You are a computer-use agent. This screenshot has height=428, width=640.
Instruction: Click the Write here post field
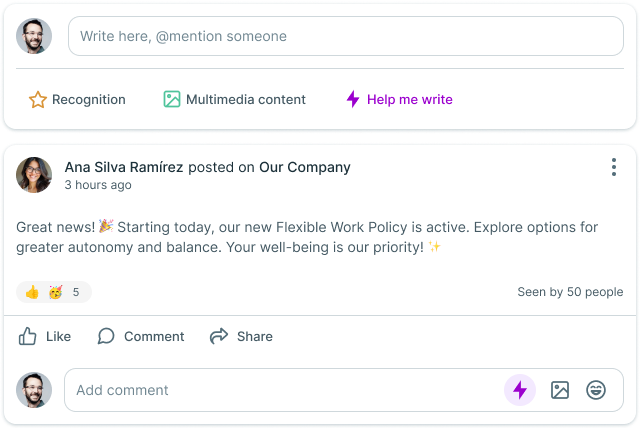pos(345,36)
